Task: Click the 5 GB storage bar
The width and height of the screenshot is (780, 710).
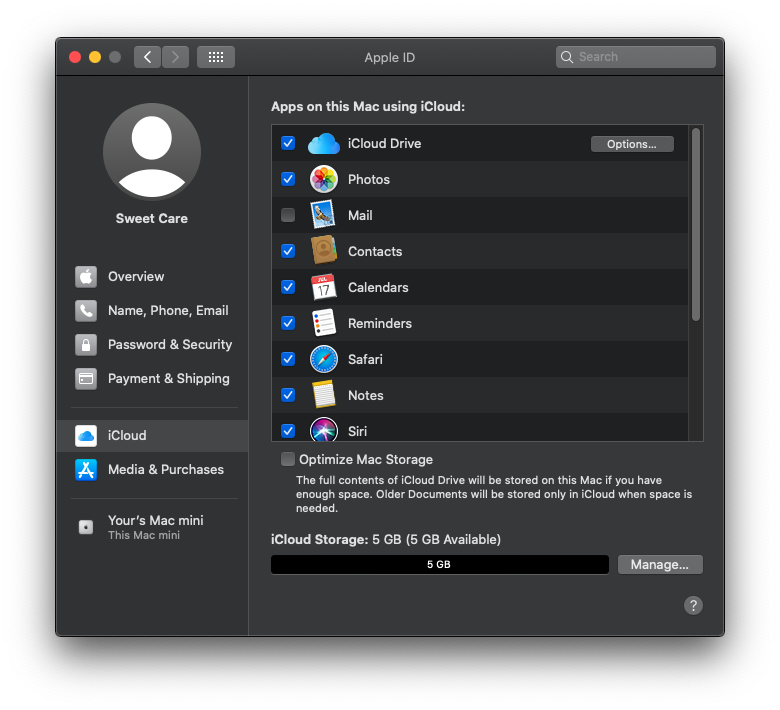Action: [x=440, y=565]
